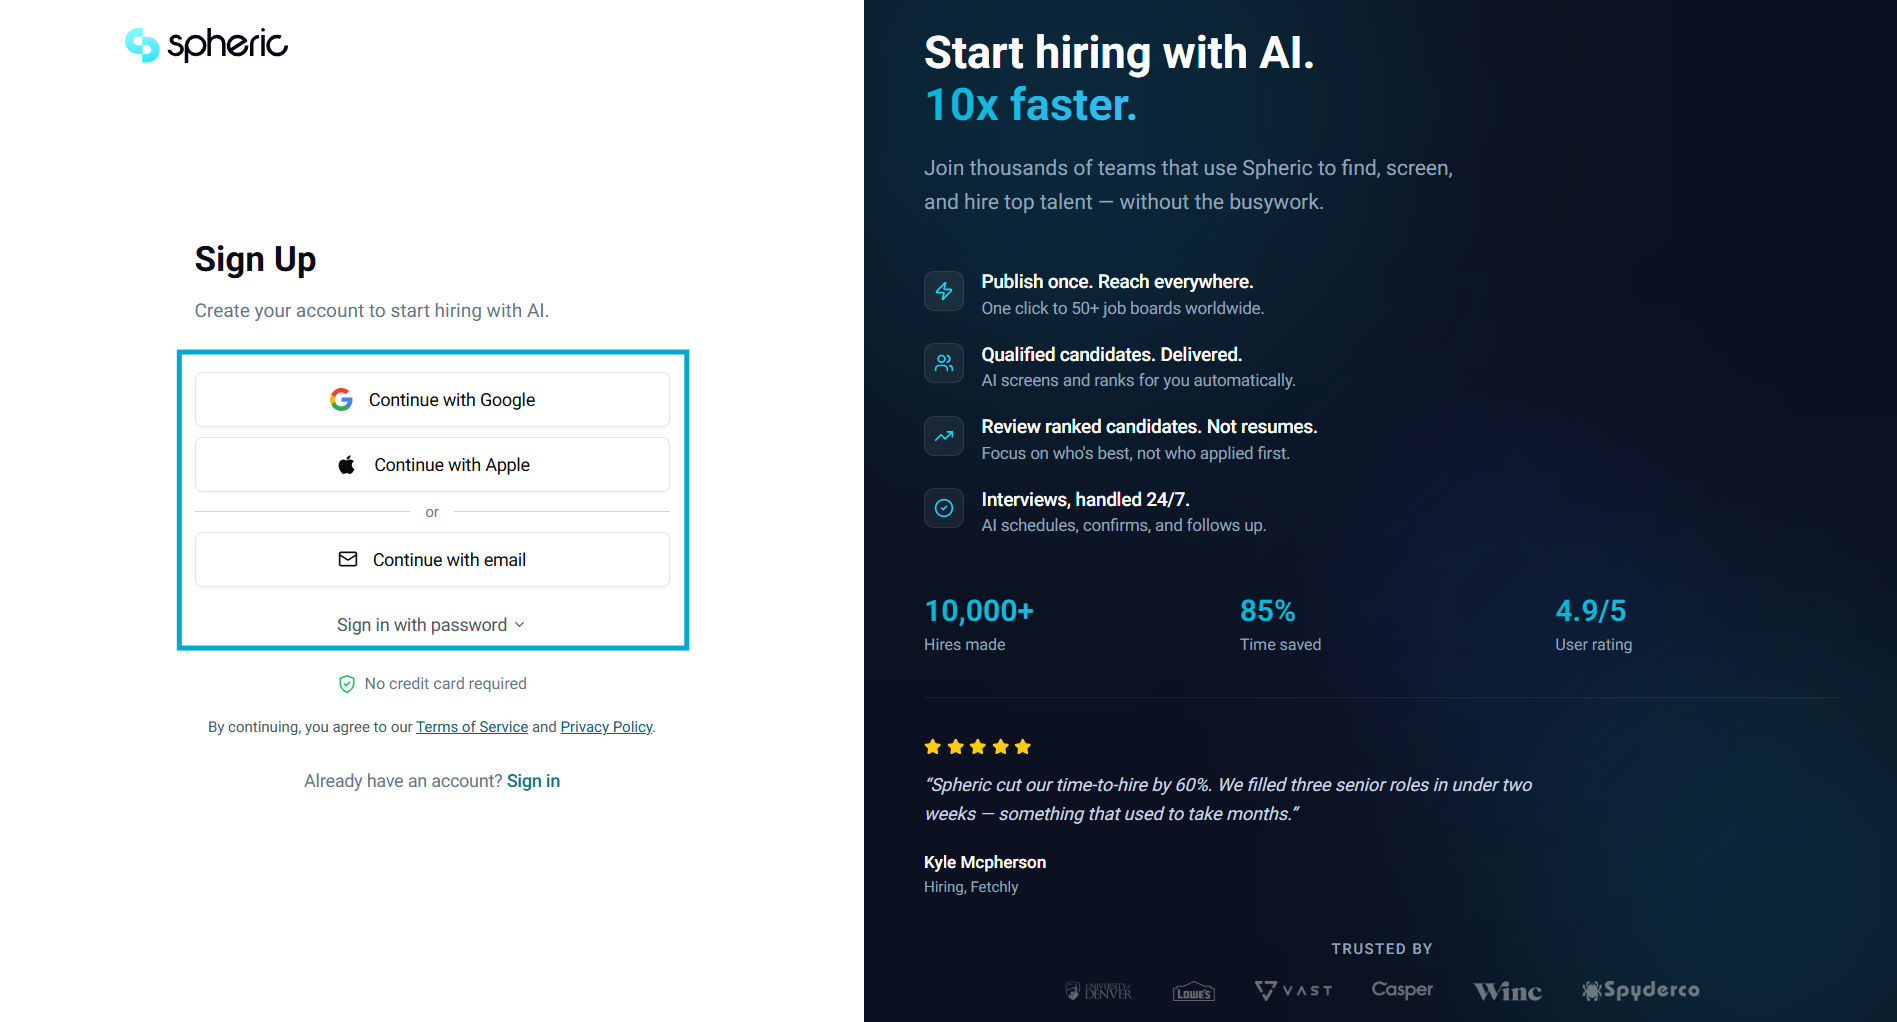Open the Terms of Service link
Screen dimensions: 1897x1022
tap(472, 727)
